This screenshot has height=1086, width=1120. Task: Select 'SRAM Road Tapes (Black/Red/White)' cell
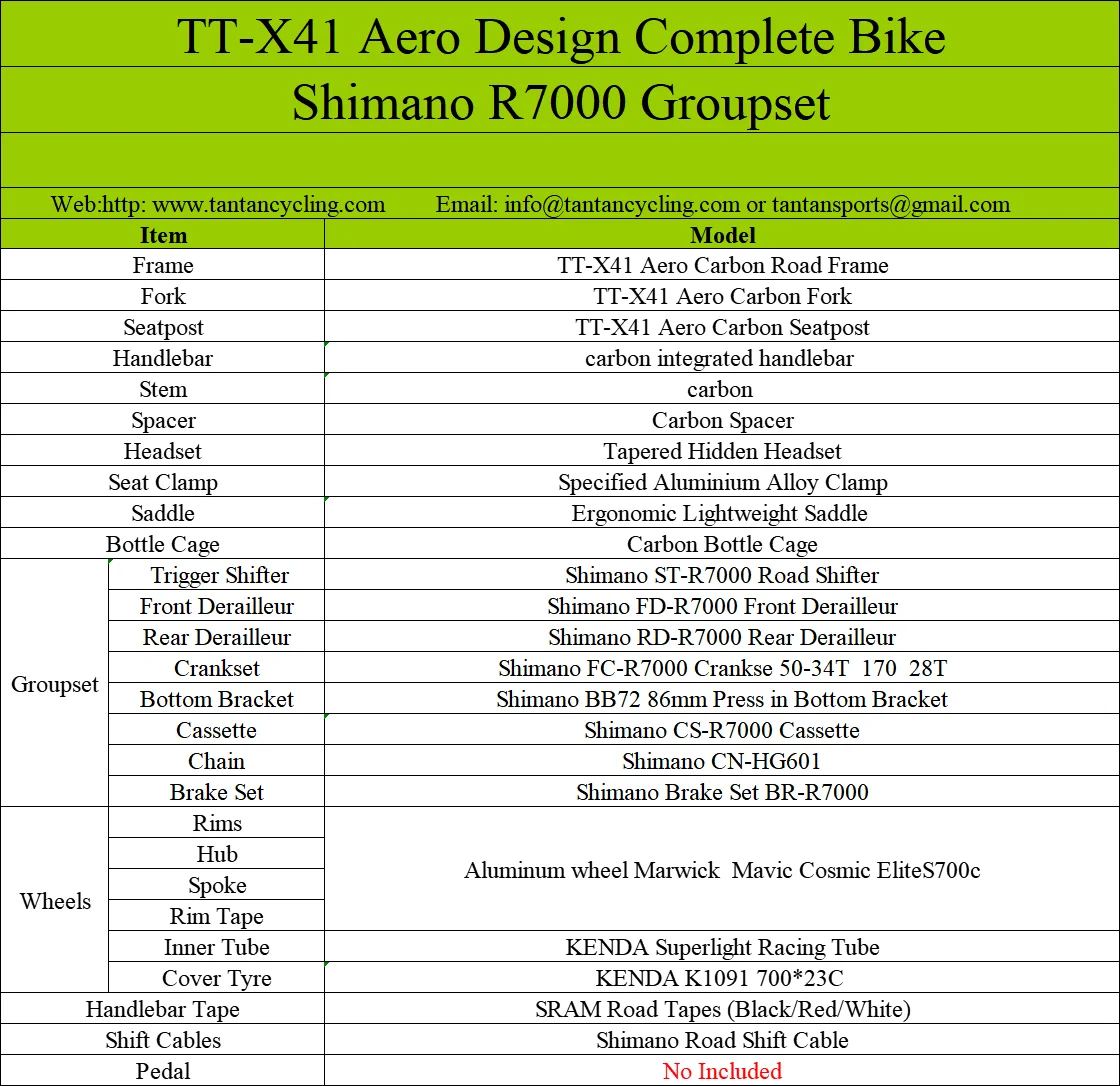click(722, 1009)
